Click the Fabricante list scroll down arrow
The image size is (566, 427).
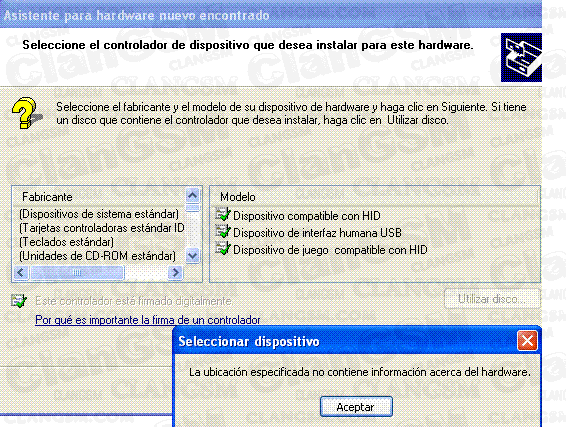tap(192, 256)
